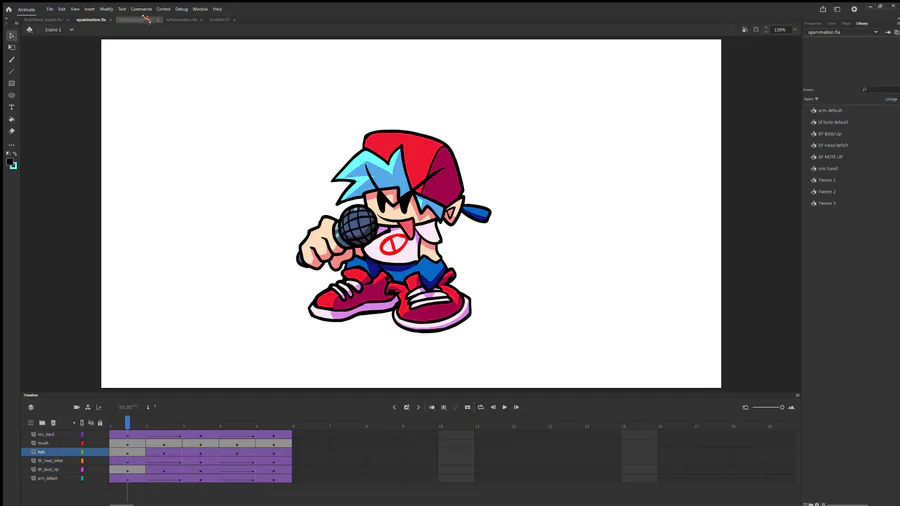Click the Edit Symbols icon beside Scene 1

[30, 30]
